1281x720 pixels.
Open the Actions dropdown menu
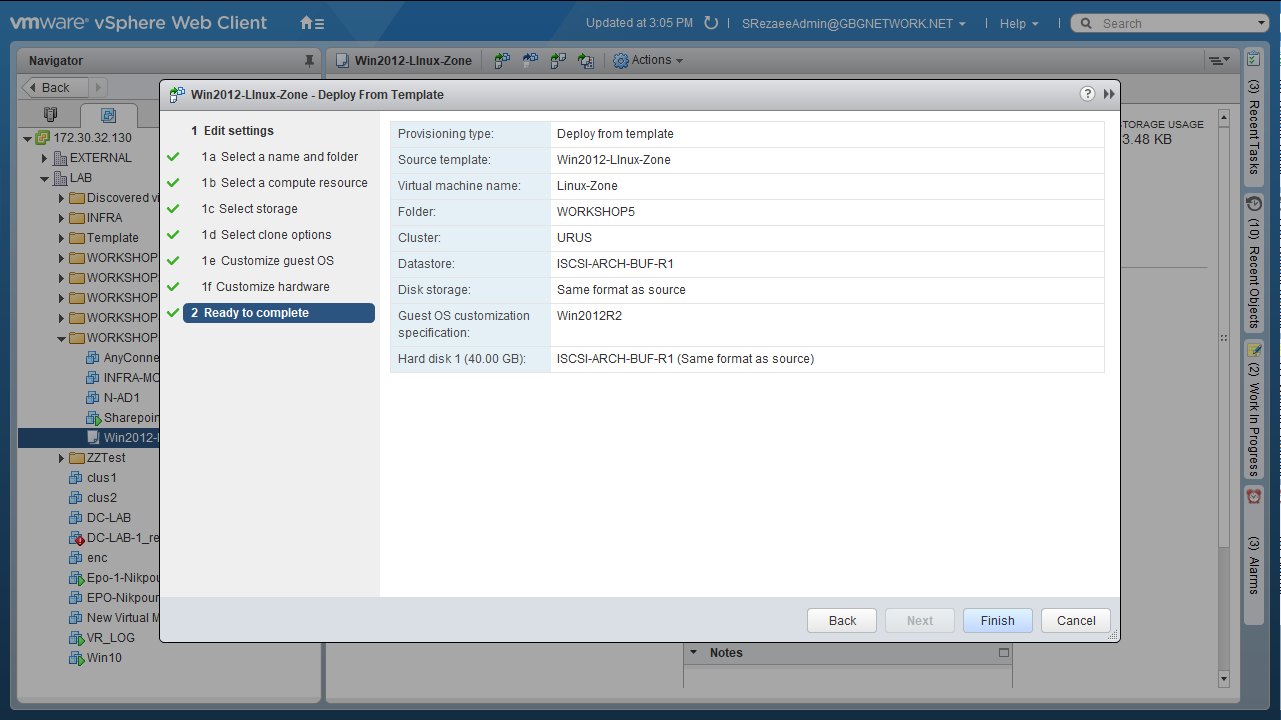(x=649, y=61)
